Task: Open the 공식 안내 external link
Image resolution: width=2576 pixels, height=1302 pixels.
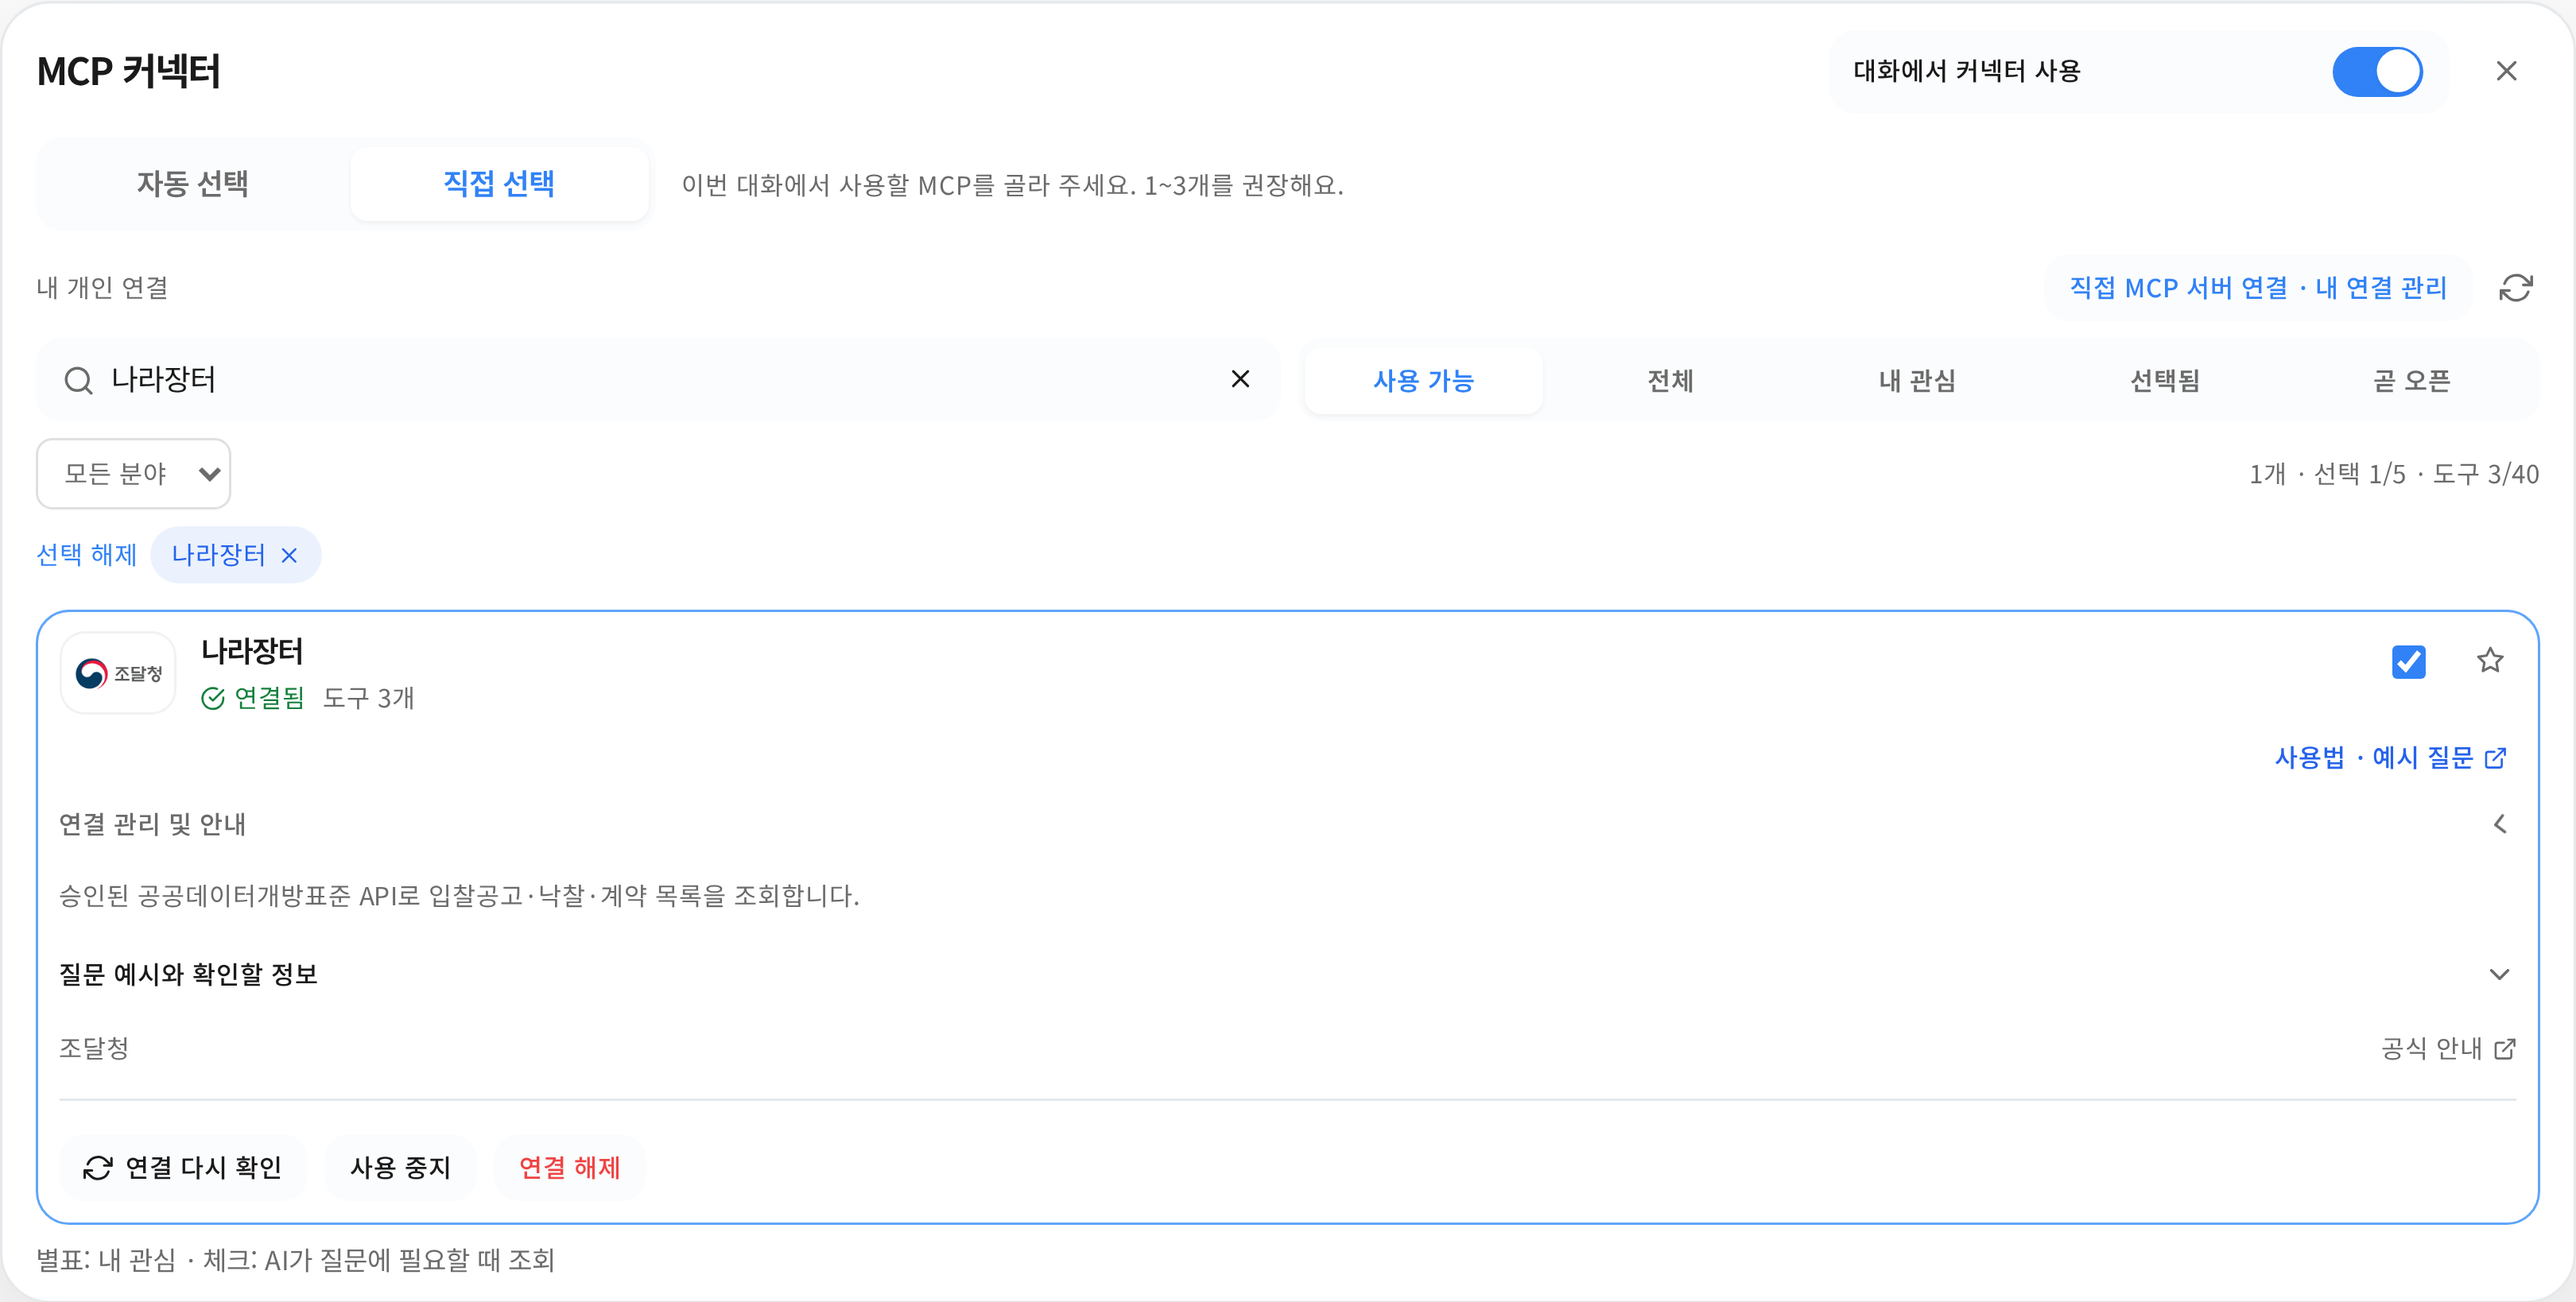Action: click(2448, 1049)
